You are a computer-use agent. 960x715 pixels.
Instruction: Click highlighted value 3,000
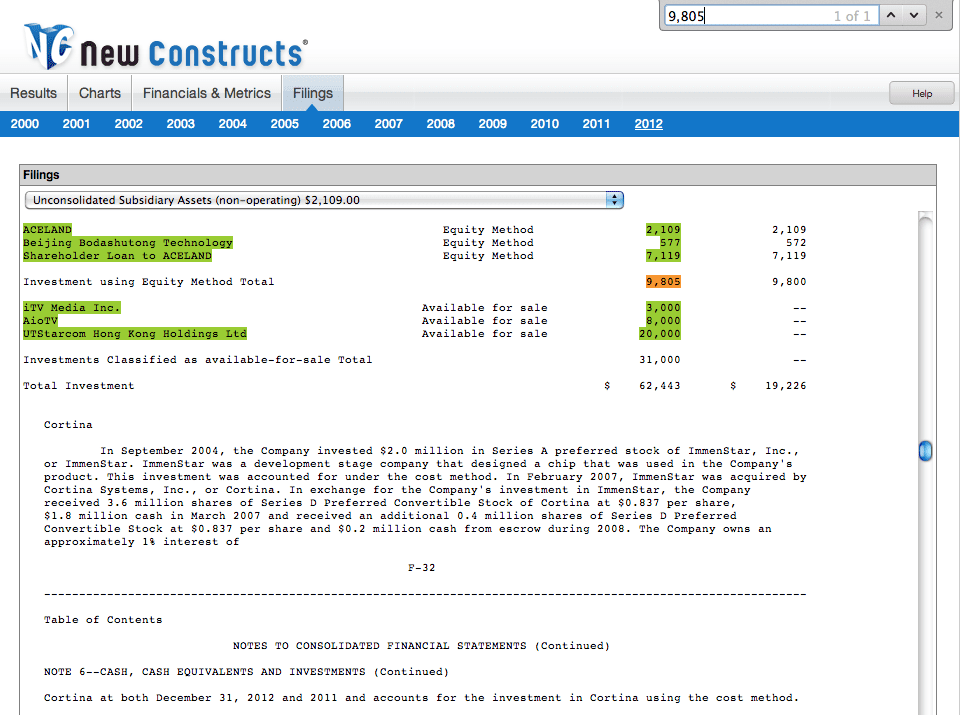663,307
